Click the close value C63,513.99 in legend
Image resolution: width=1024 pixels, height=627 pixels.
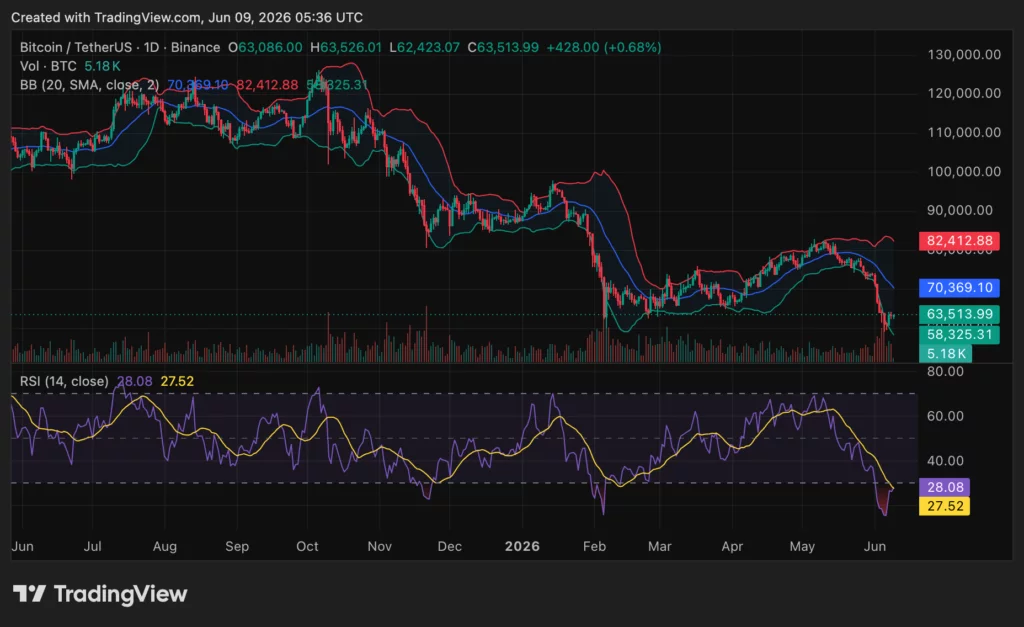click(503, 47)
